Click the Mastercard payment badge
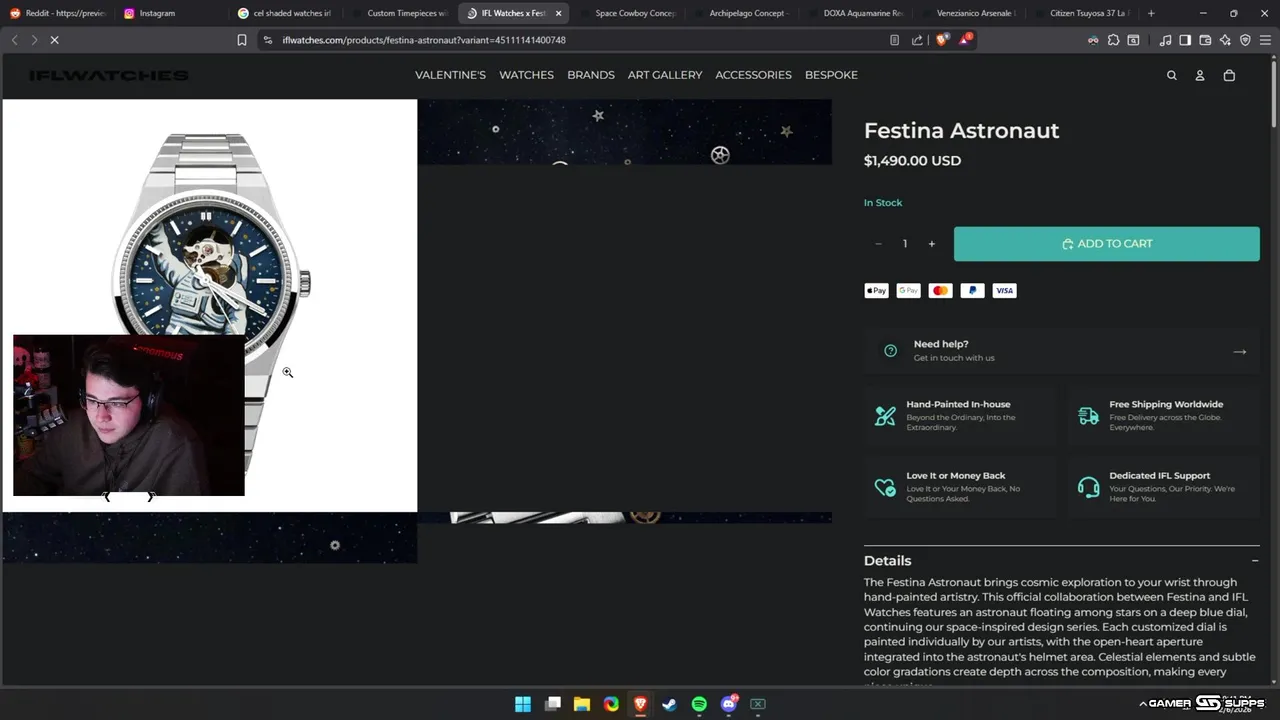This screenshot has height=720, width=1280. [940, 291]
